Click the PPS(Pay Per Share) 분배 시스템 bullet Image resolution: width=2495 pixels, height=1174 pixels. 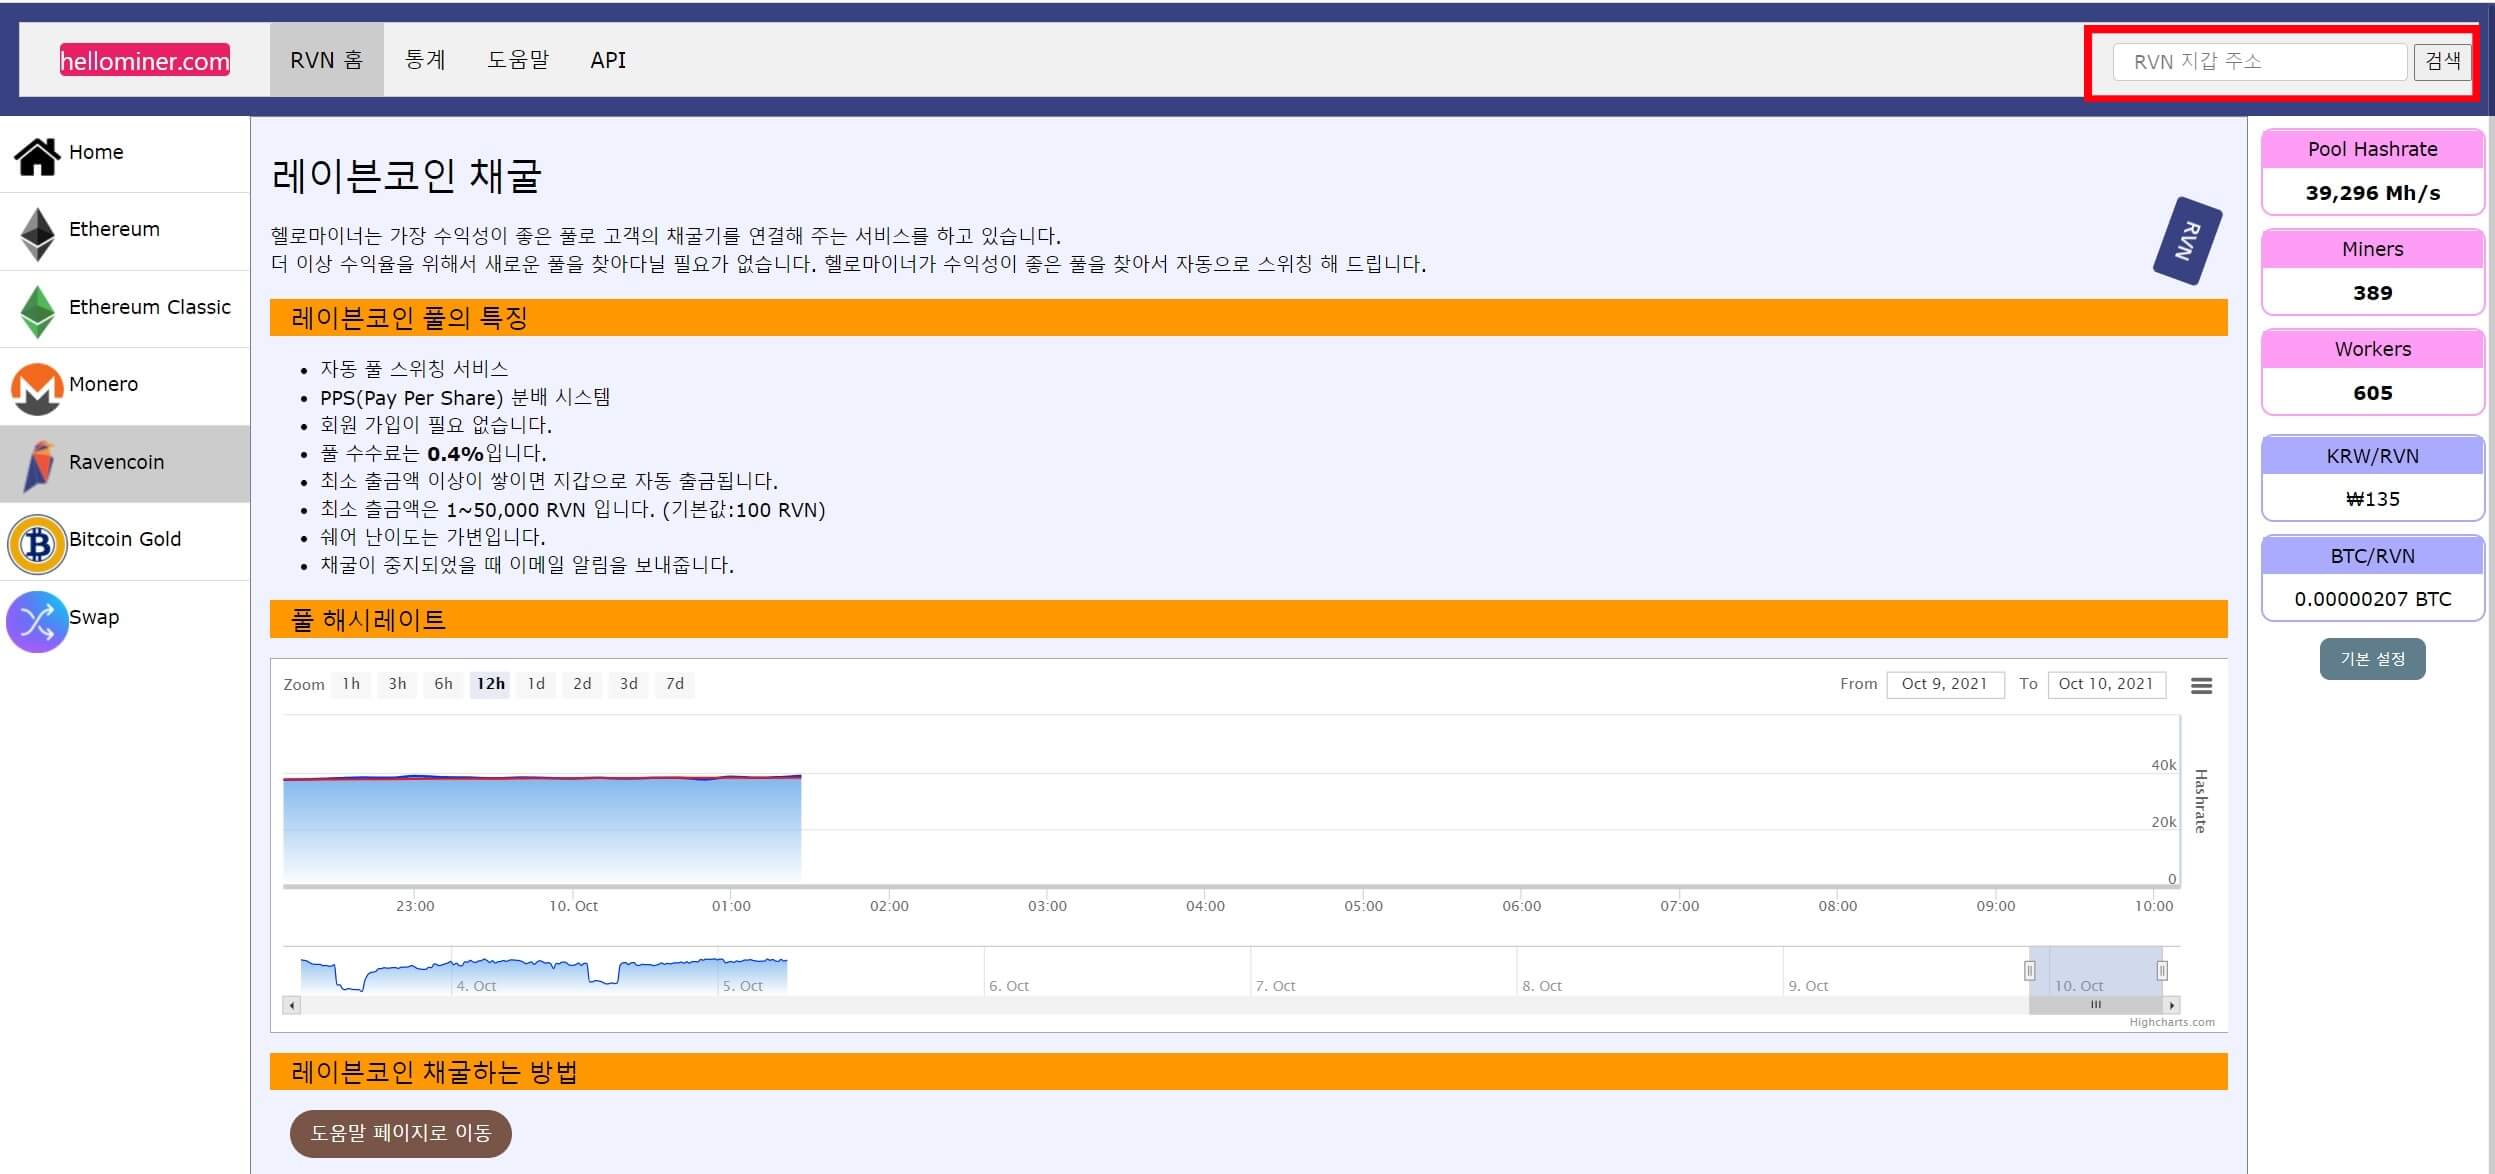tap(465, 397)
